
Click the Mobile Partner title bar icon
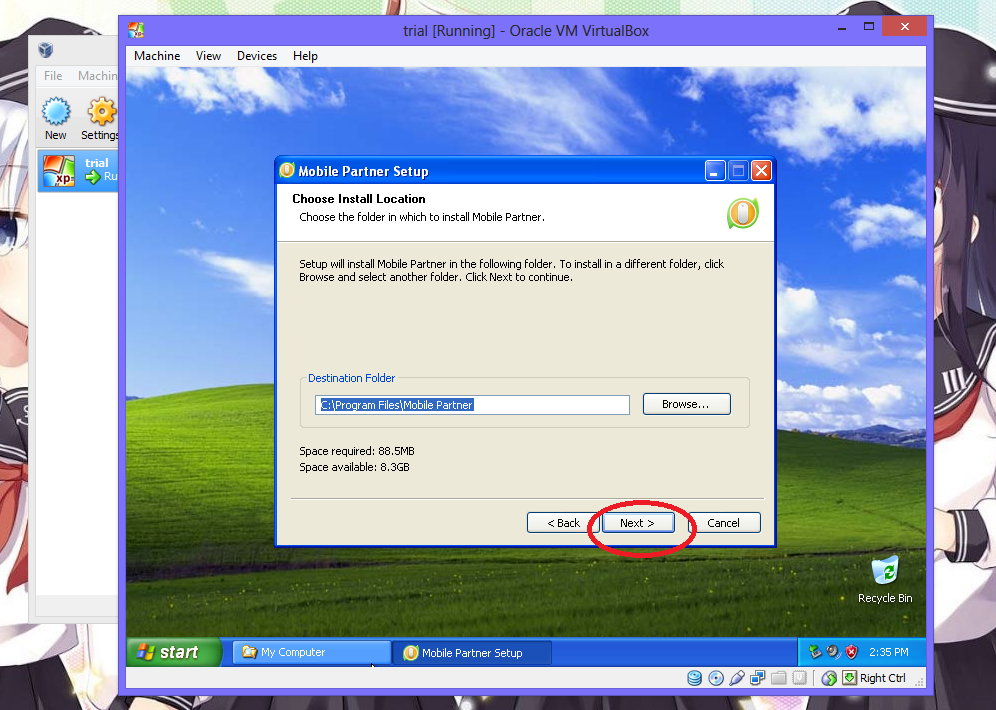click(x=287, y=170)
